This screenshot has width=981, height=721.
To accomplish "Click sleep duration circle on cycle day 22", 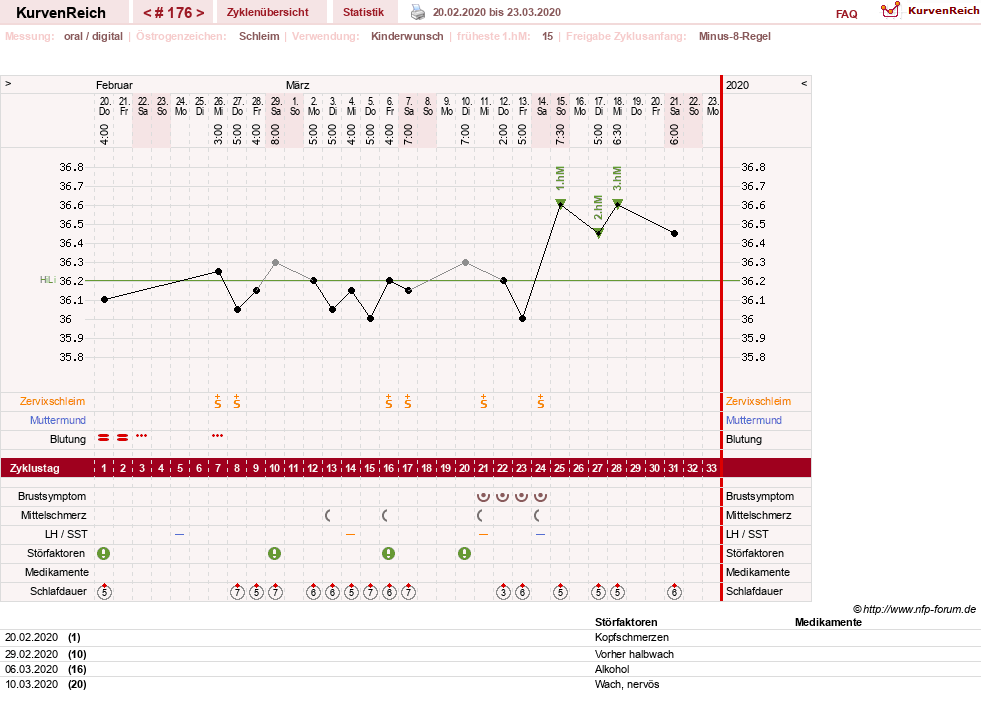I will (x=503, y=591).
